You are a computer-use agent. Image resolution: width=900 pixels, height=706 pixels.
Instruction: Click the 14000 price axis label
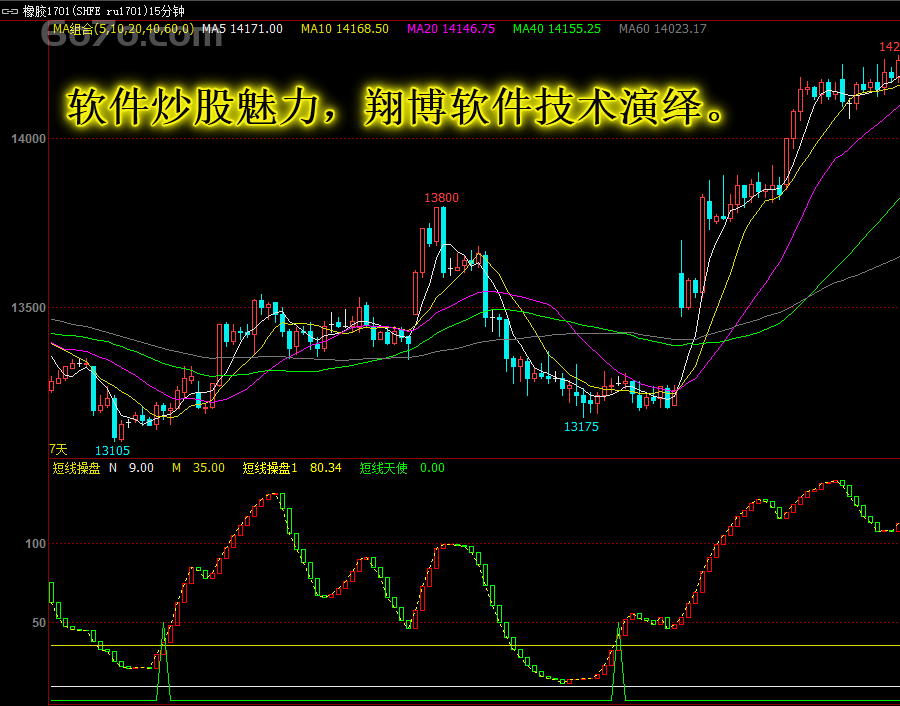click(28, 138)
